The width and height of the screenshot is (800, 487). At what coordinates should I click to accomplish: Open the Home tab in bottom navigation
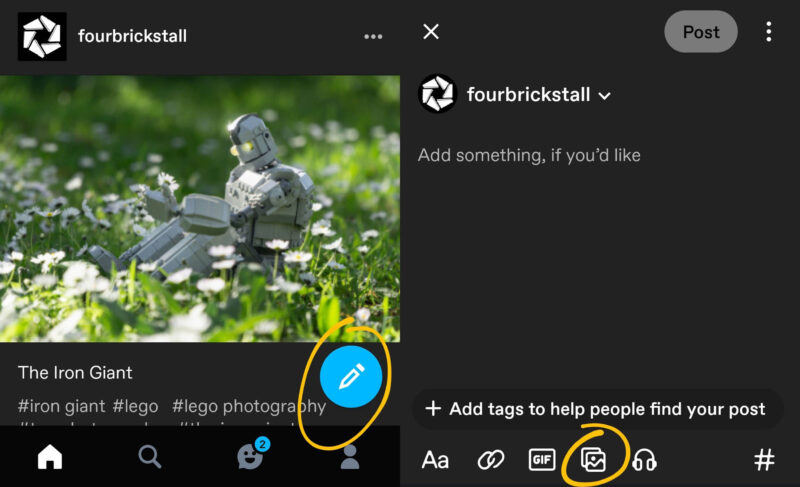50,456
